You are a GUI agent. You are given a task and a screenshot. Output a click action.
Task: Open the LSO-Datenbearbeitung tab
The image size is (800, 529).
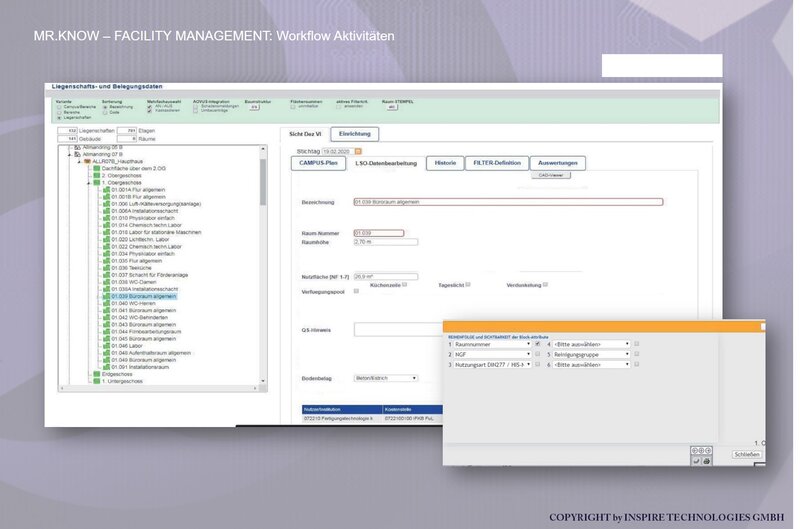click(386, 163)
